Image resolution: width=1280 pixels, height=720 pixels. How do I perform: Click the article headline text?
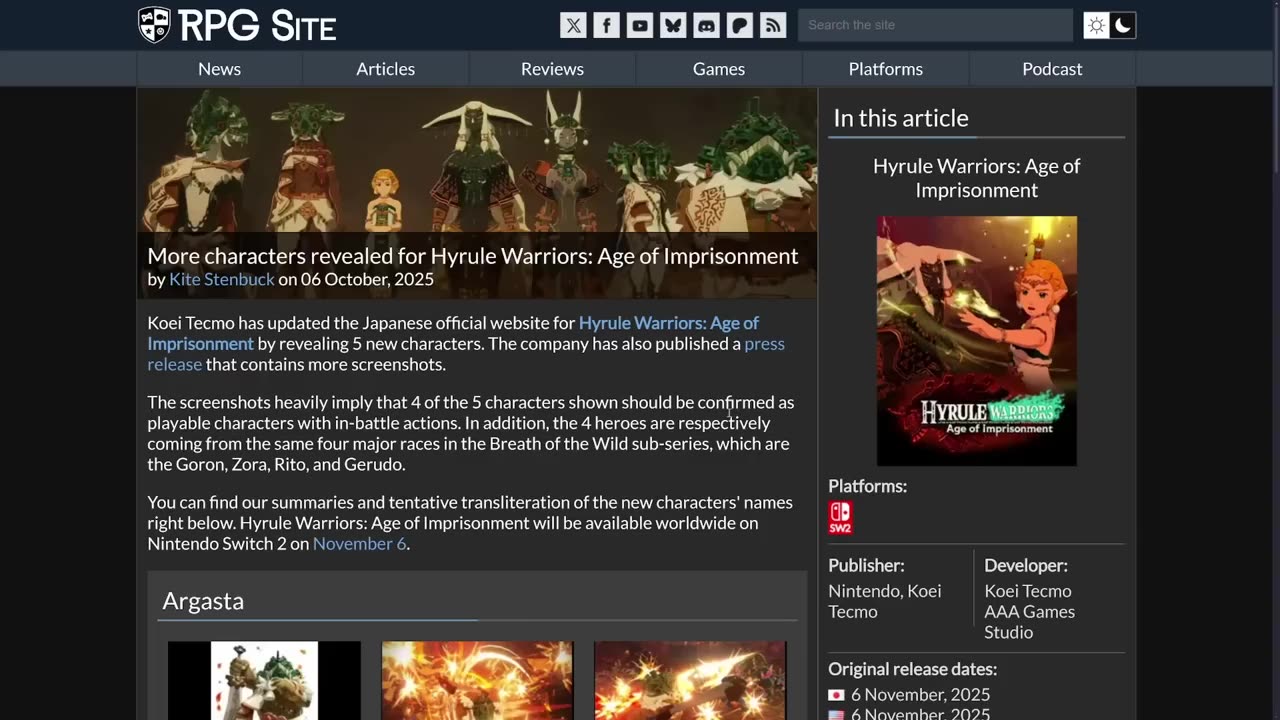(473, 256)
